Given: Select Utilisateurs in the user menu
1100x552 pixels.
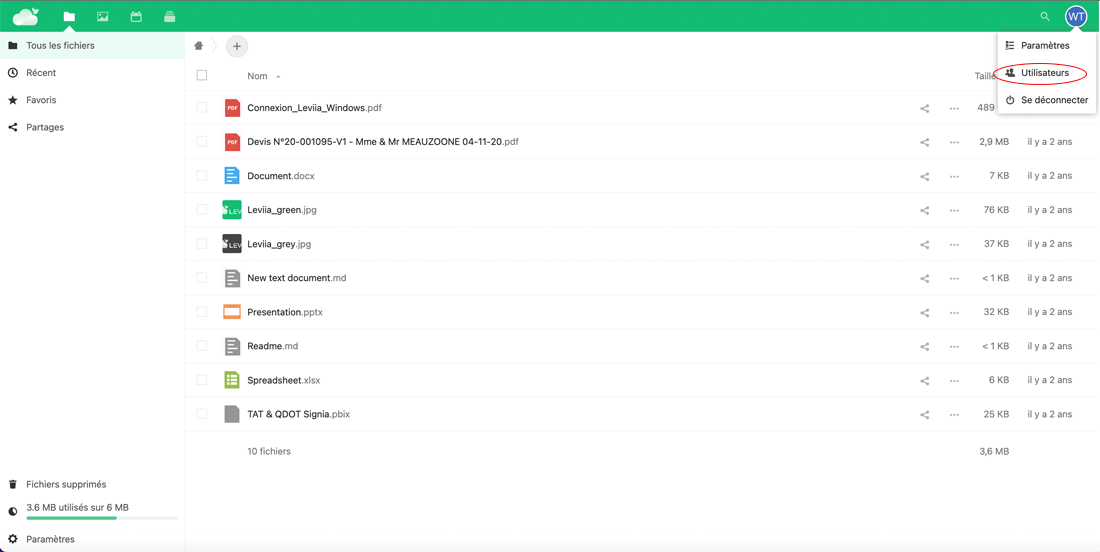Looking at the screenshot, I should pos(1046,73).
